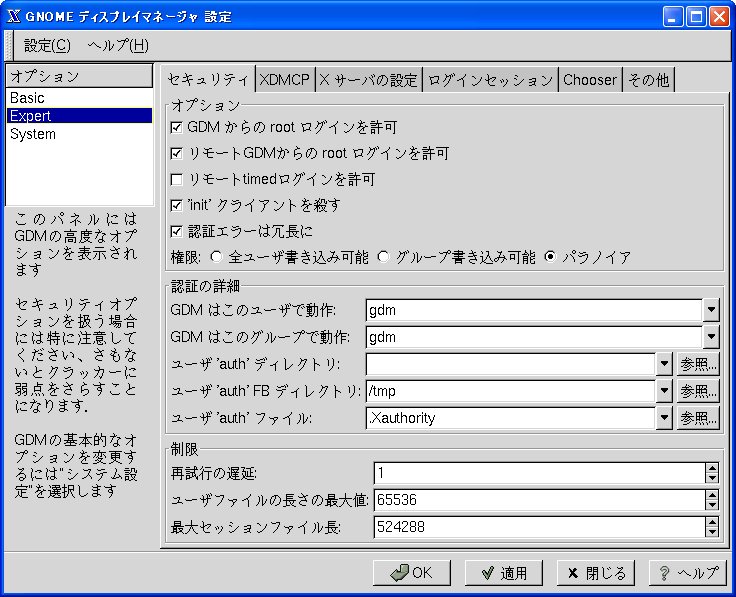Decrease ユーザファイルの長さの最大値 with down arrow
Screen dimensions: 736x597
pyautogui.click(x=712, y=505)
